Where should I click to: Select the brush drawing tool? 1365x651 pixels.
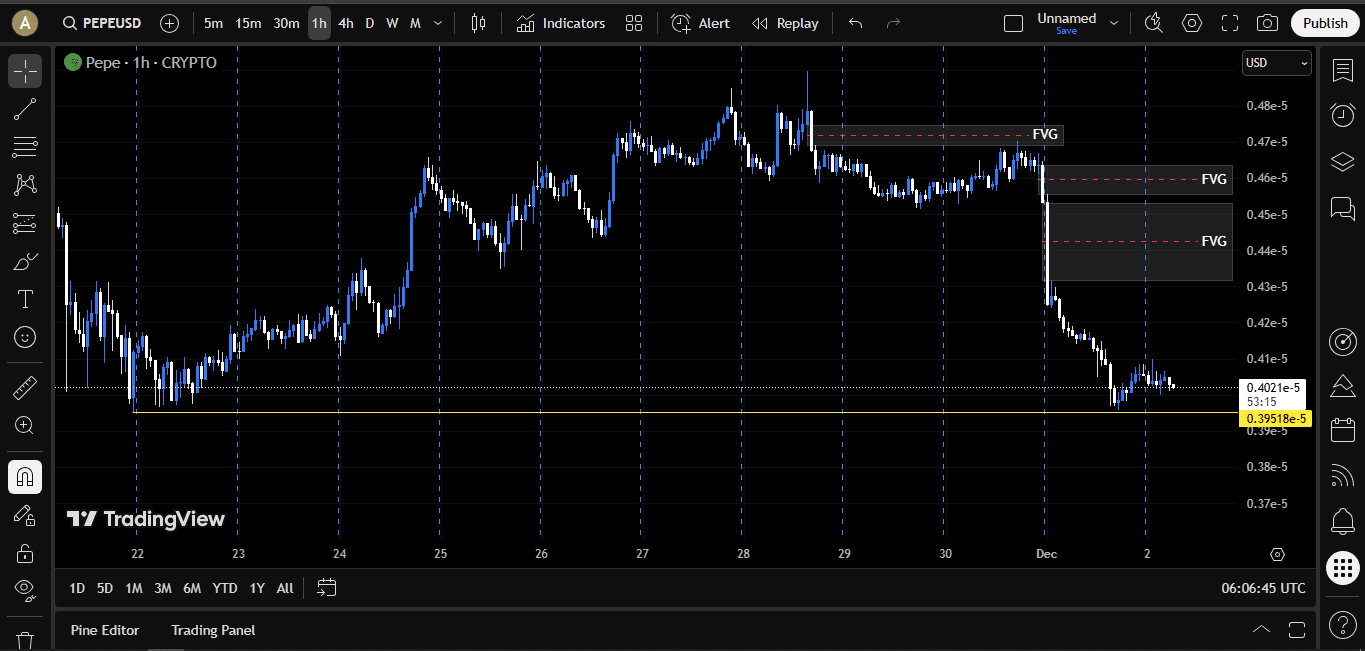click(25, 262)
